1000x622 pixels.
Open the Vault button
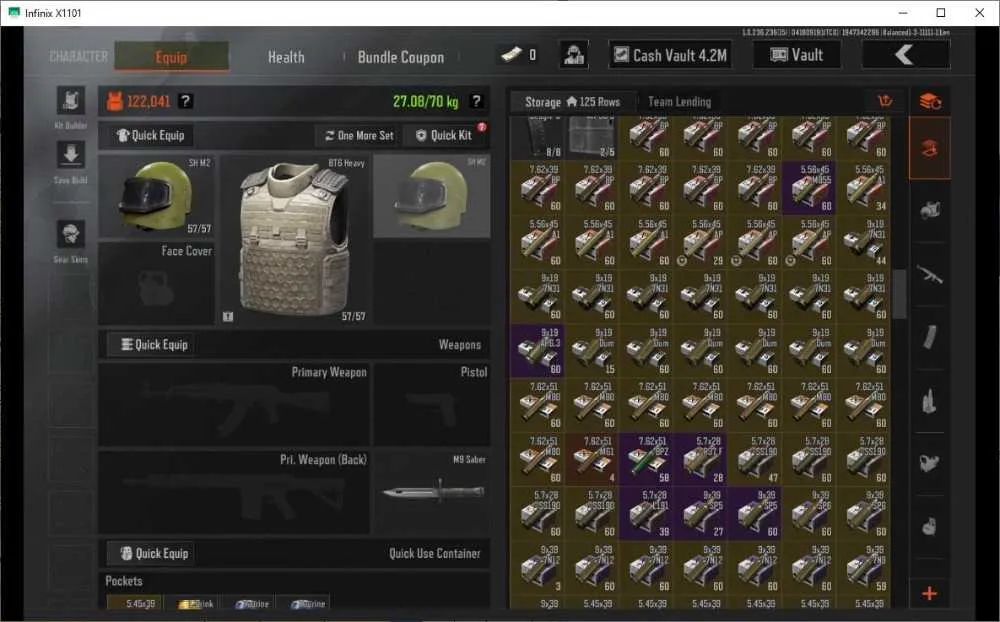point(797,55)
